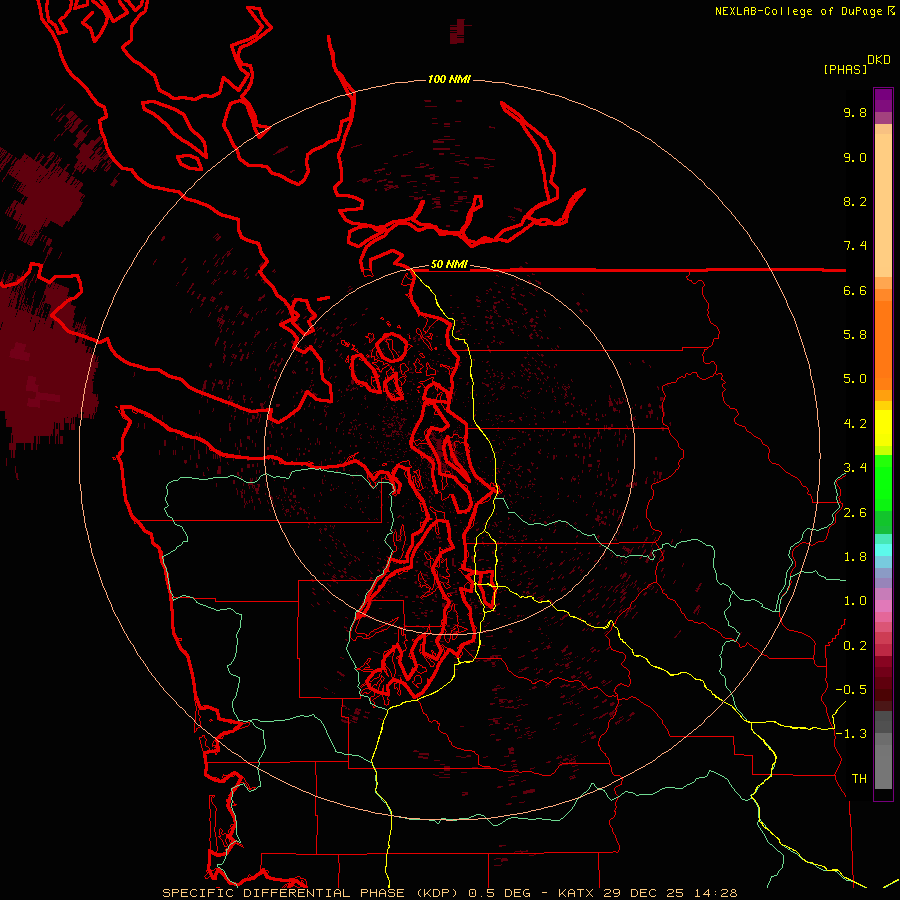This screenshot has width=900, height=900.
Task: Pick the yellow swatch on the color bar
Action: point(883,428)
